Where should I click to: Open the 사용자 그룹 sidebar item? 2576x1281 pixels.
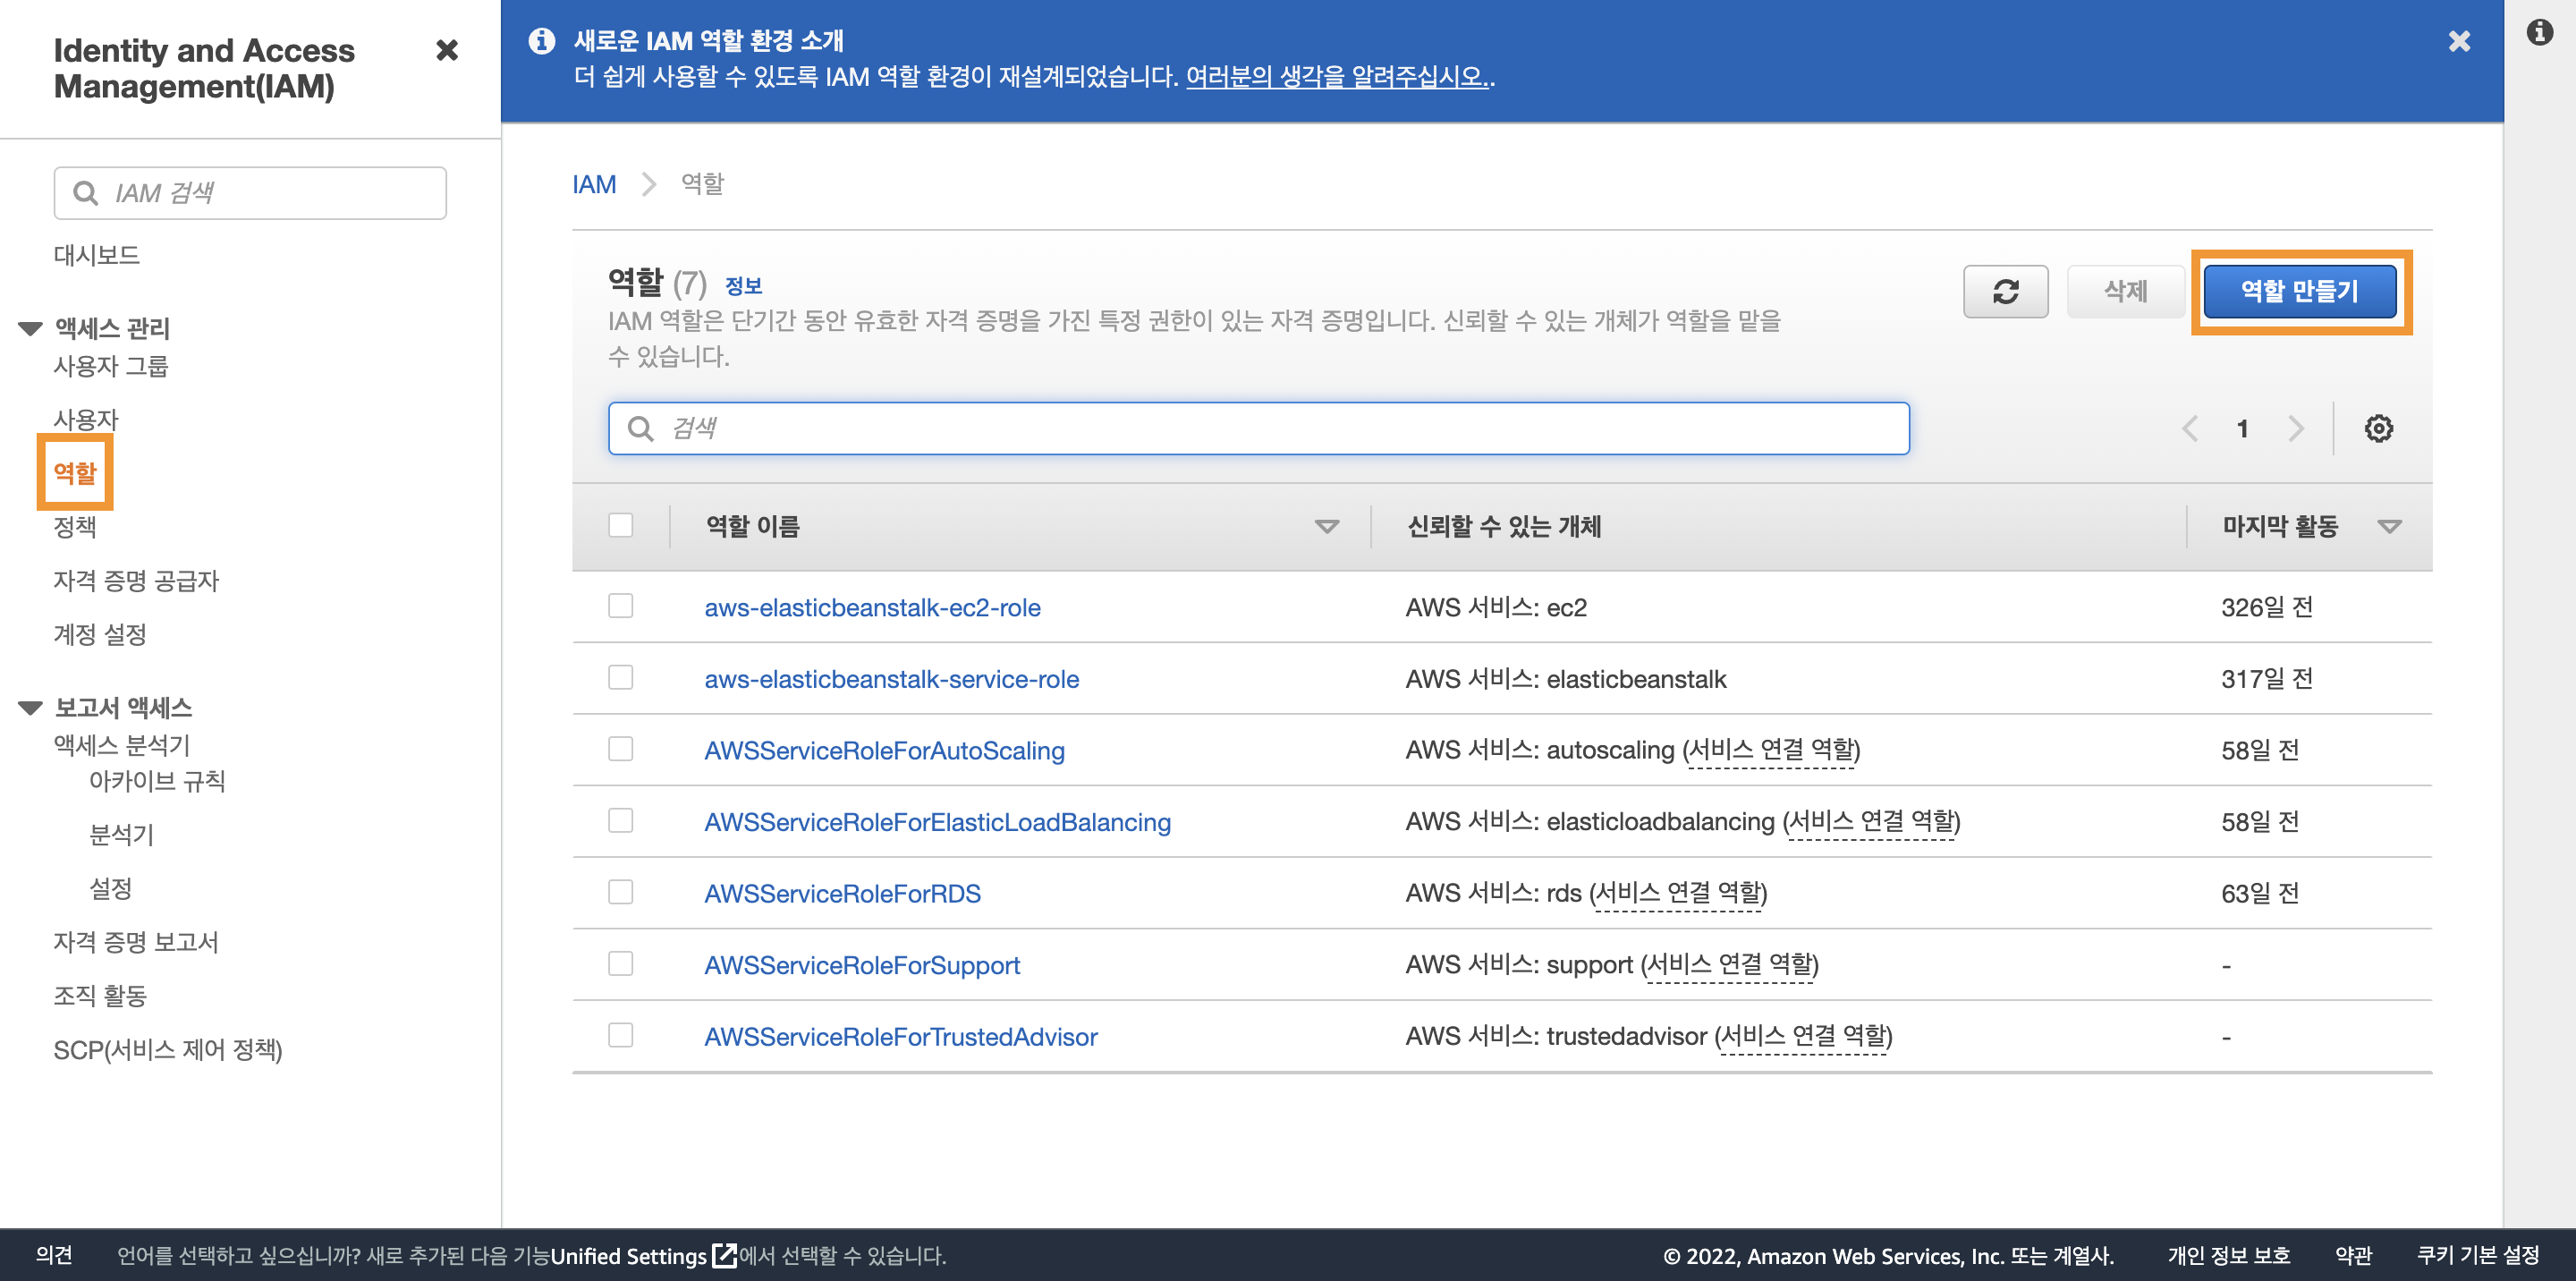(111, 367)
